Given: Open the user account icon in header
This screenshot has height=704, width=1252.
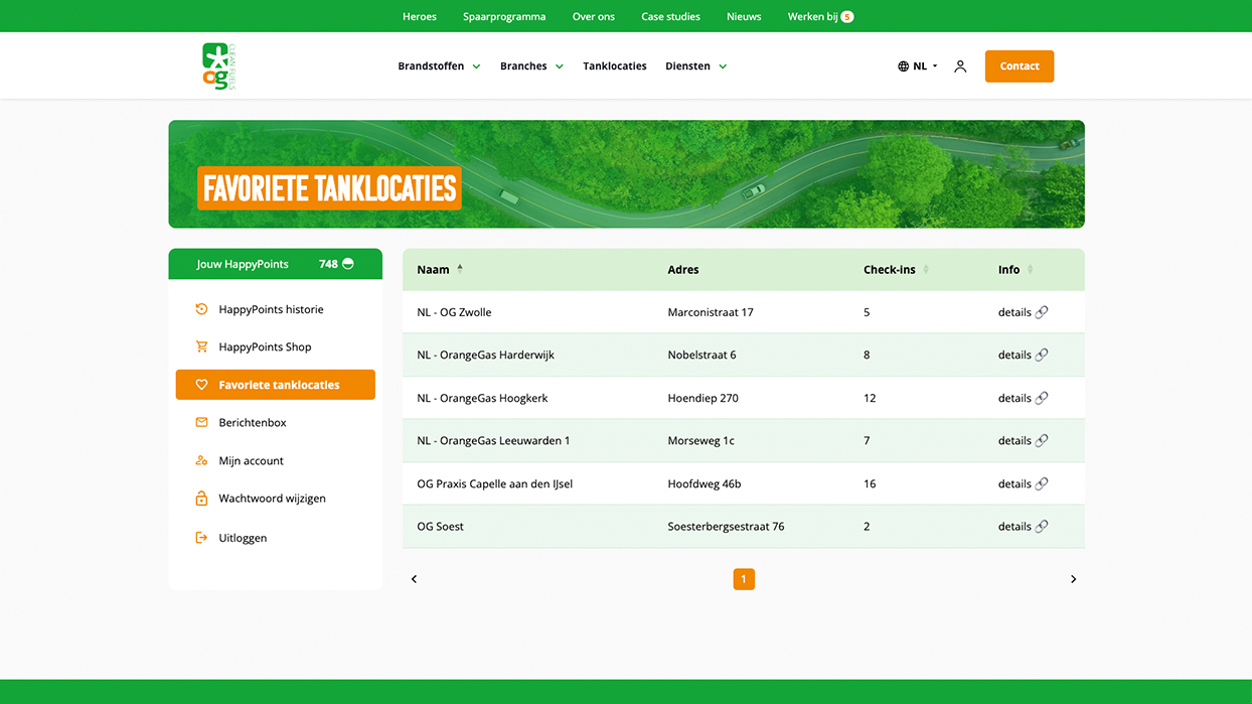Looking at the screenshot, I should click(960, 66).
